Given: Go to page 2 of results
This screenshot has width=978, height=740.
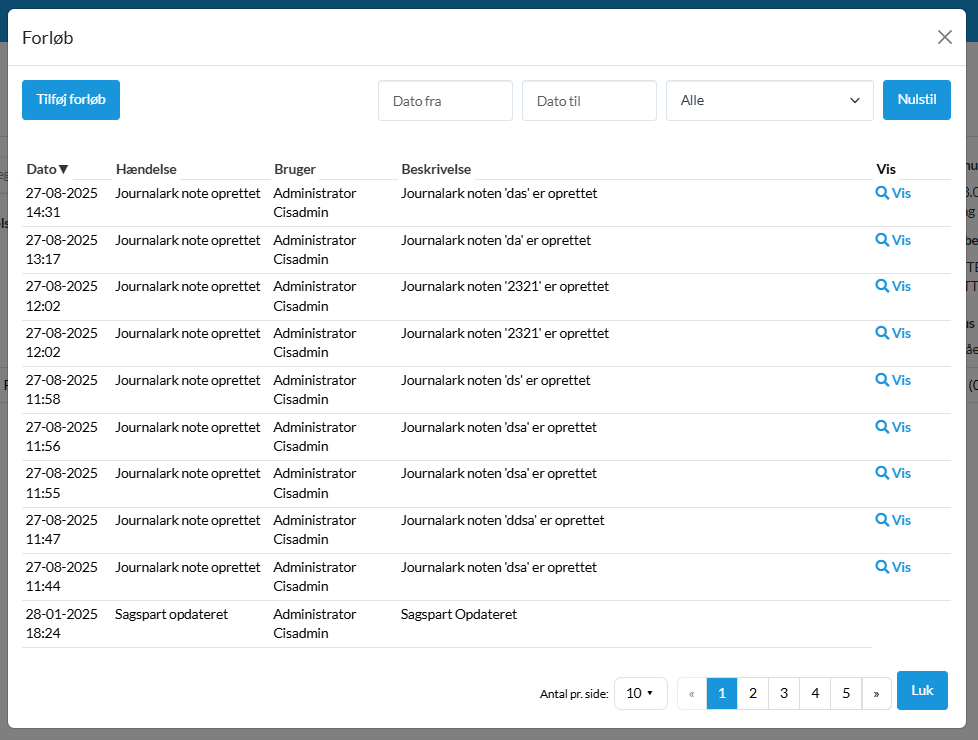Looking at the screenshot, I should (752, 693).
